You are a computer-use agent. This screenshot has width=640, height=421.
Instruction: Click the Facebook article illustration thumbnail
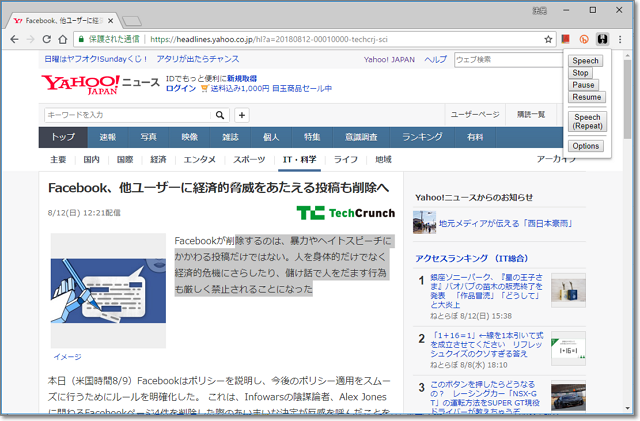click(108, 291)
